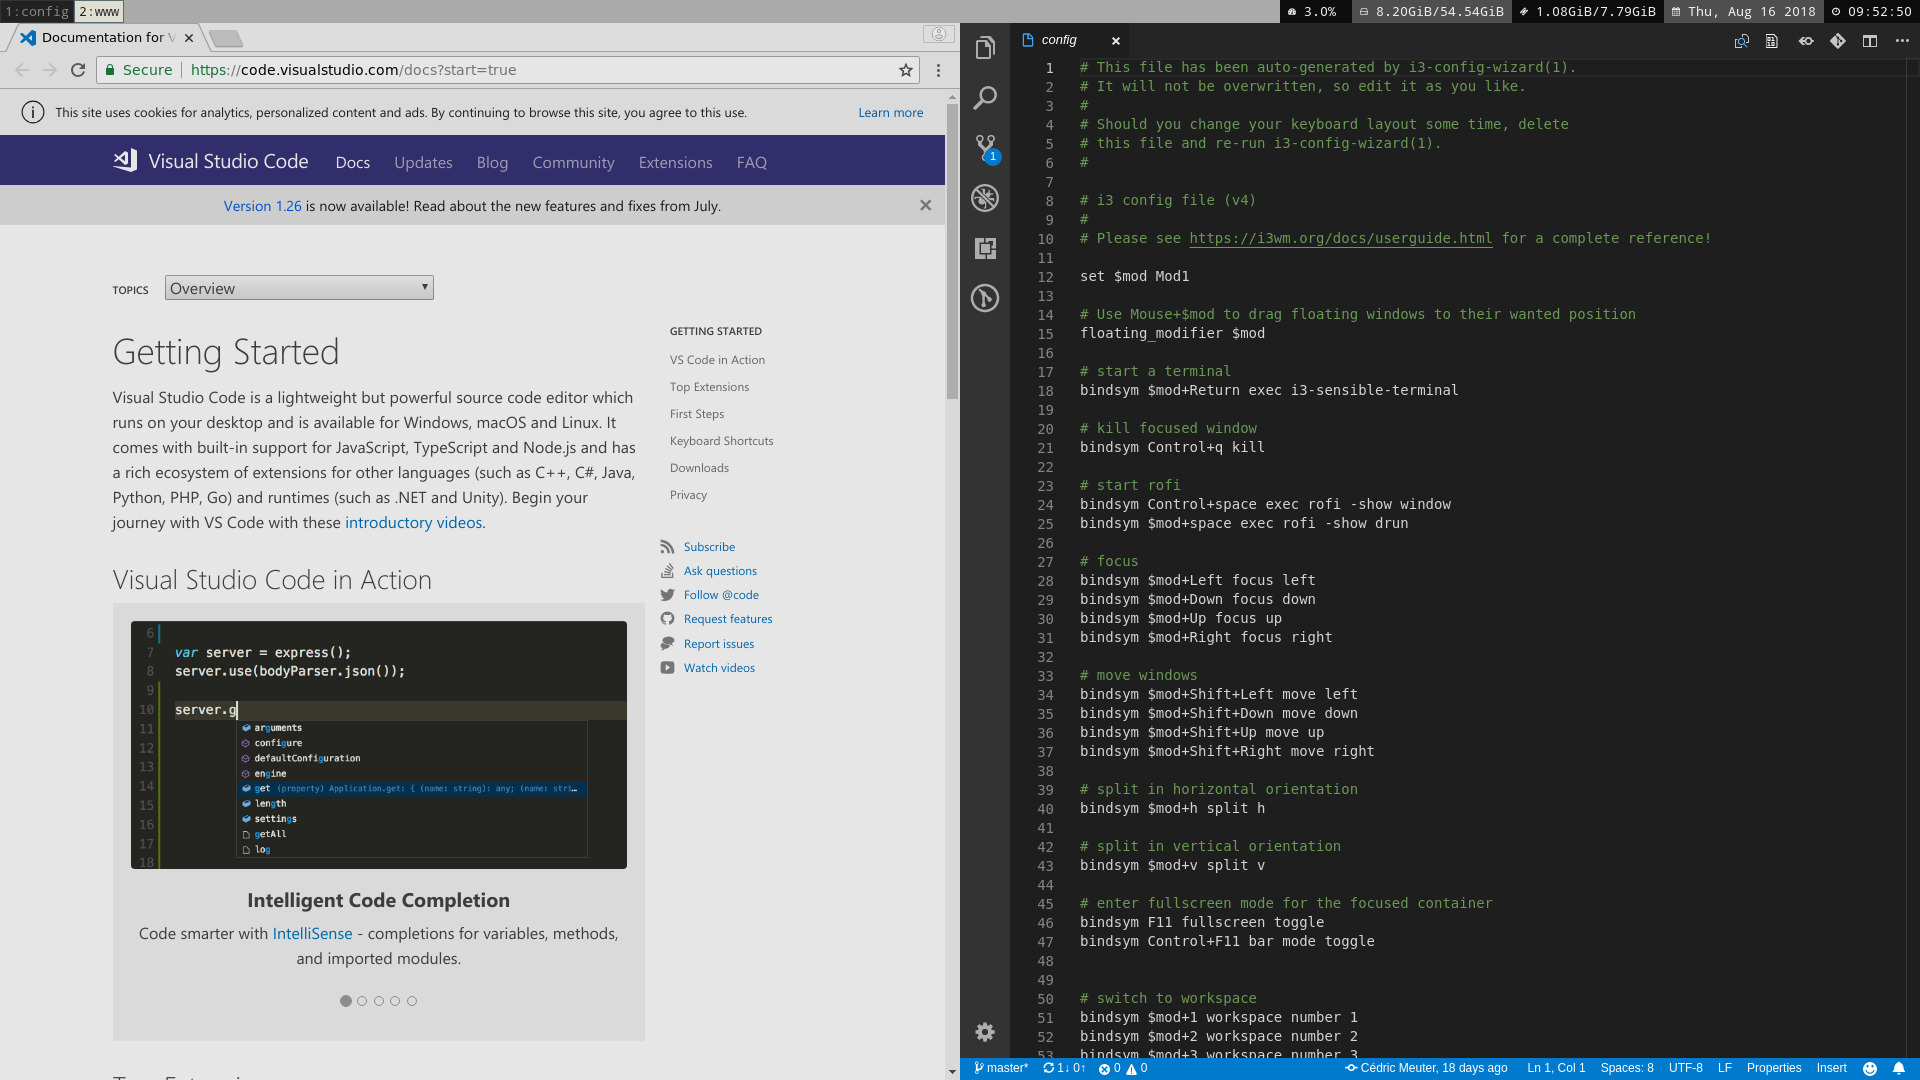This screenshot has height=1080, width=1920.
Task: Open the Extensions view icon
Action: (x=985, y=248)
